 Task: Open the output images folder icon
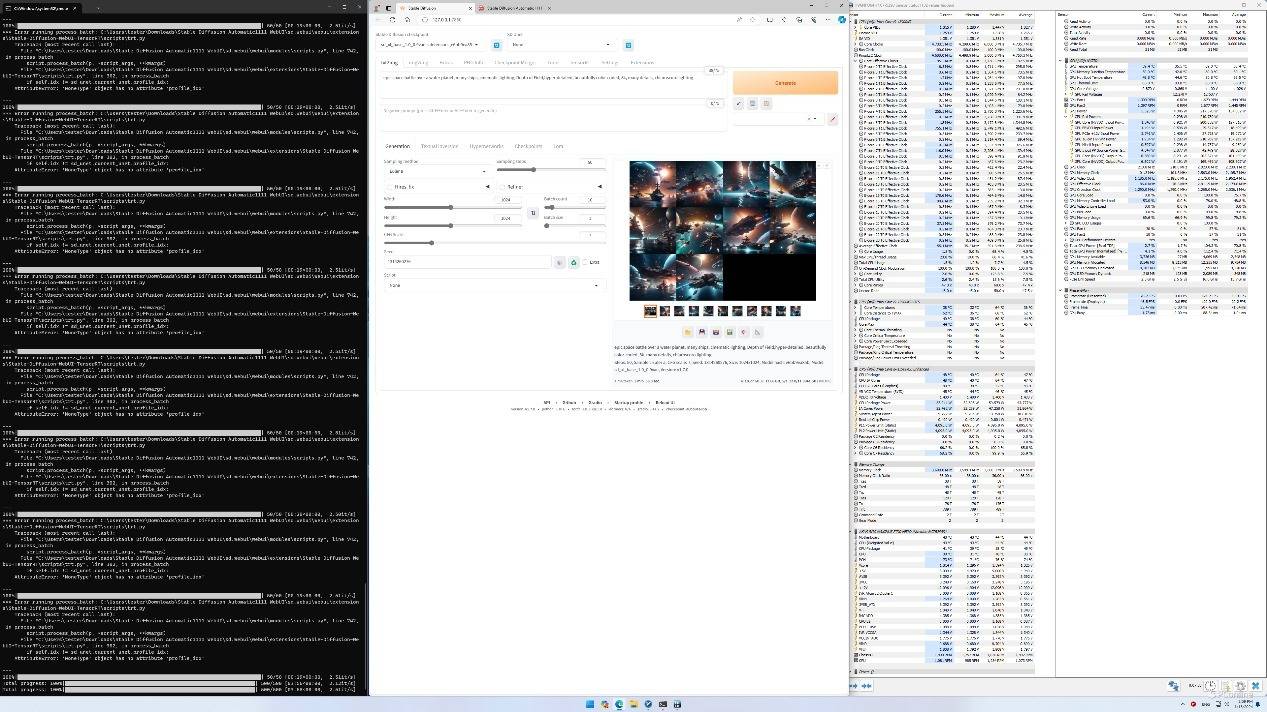(688, 332)
